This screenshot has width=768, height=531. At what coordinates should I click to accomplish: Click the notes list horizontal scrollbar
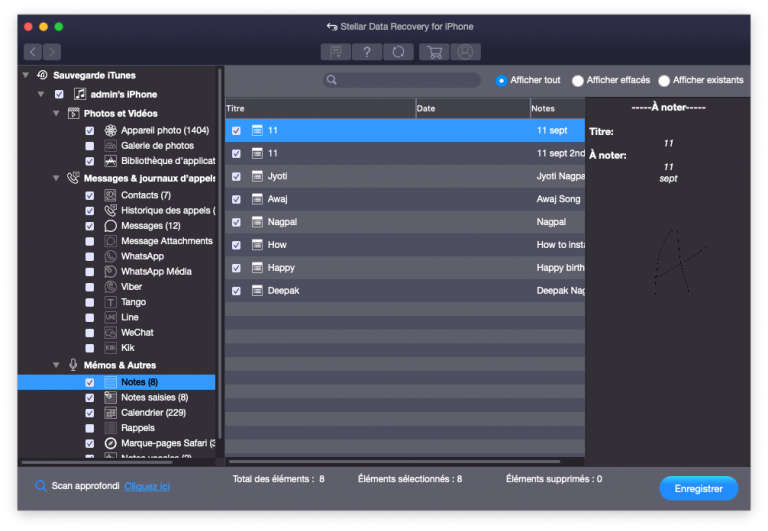[394, 461]
